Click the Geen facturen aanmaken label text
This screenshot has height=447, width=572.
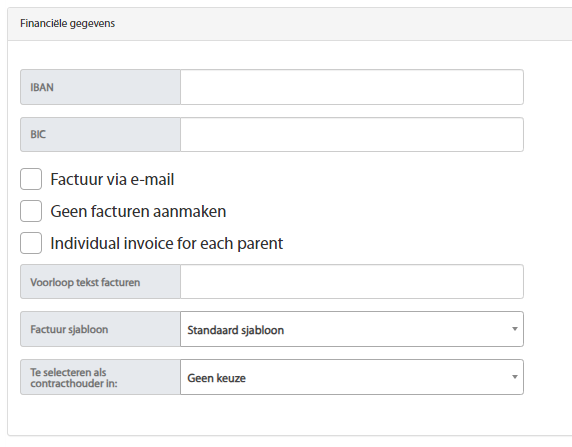[x=138, y=211]
